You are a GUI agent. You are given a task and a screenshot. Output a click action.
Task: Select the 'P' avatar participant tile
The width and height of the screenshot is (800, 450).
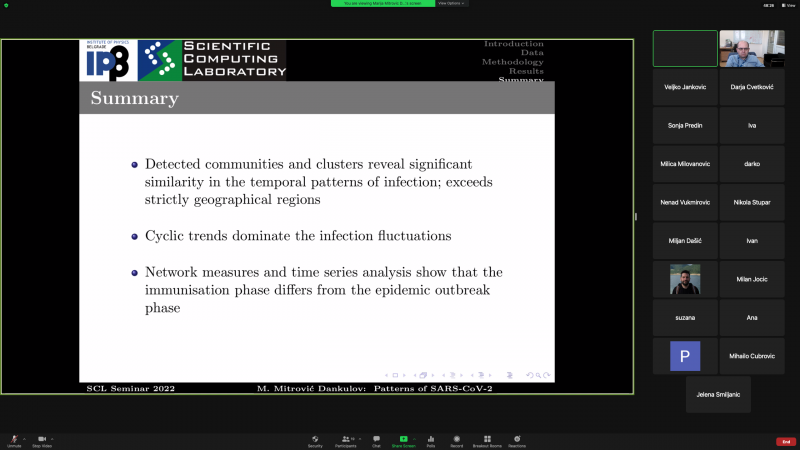coord(685,356)
